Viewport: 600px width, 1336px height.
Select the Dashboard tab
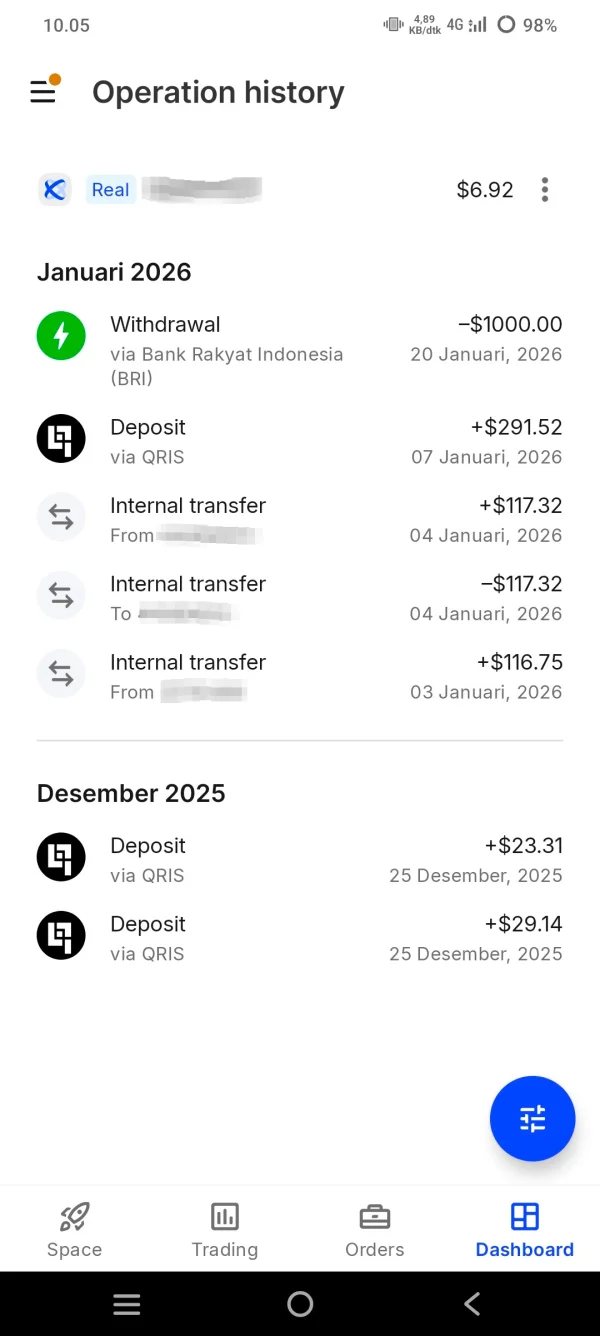(x=524, y=1229)
